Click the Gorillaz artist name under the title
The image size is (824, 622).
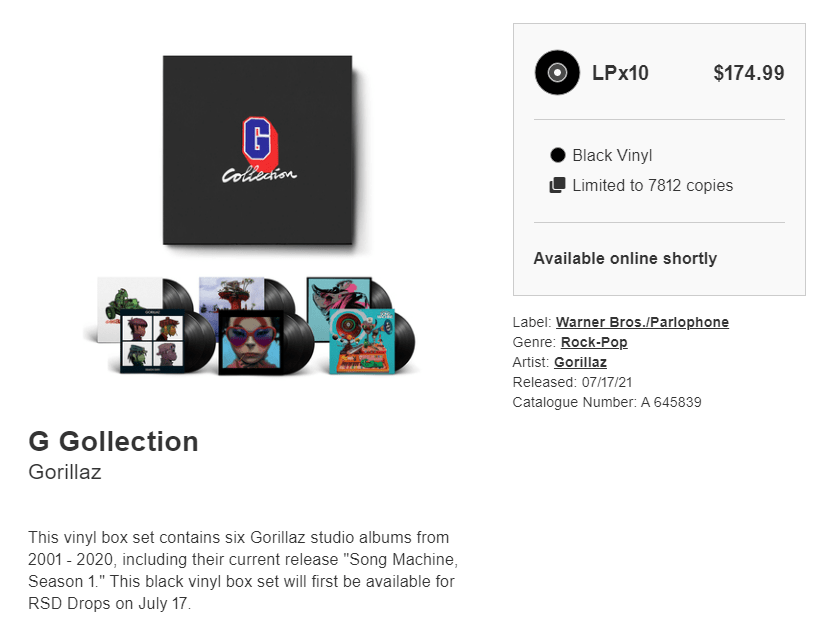click(x=65, y=472)
